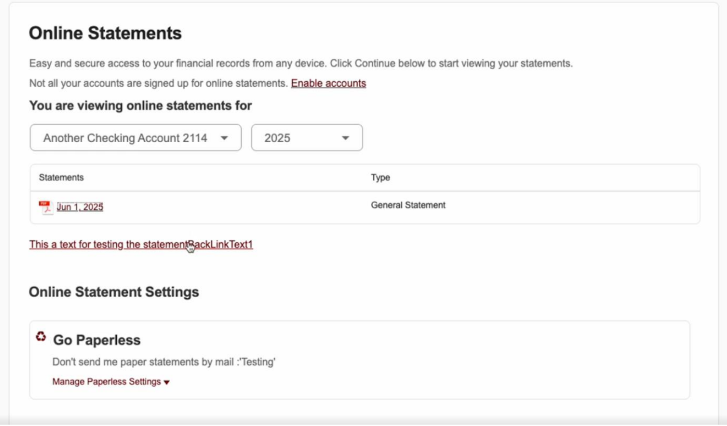Click the "Don't send me paper statements" text
Screen dimensions: 727x426
[163, 362]
